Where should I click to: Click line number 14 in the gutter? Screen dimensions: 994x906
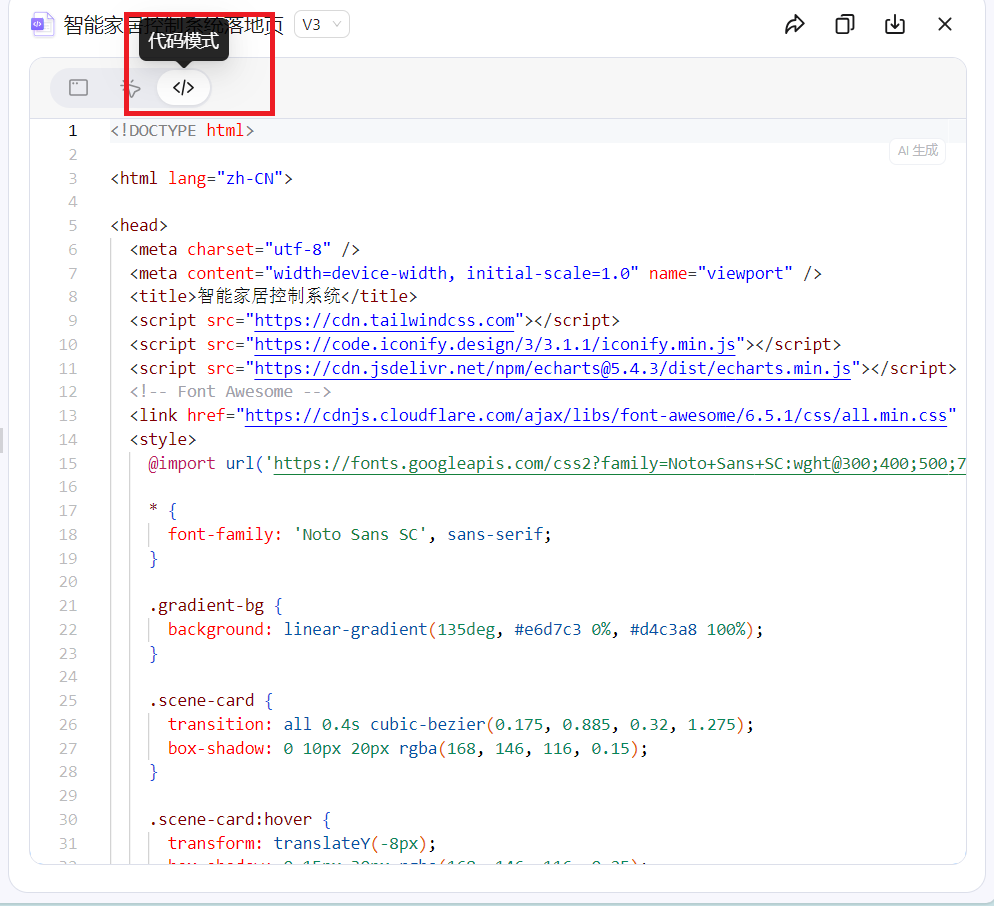coord(68,440)
